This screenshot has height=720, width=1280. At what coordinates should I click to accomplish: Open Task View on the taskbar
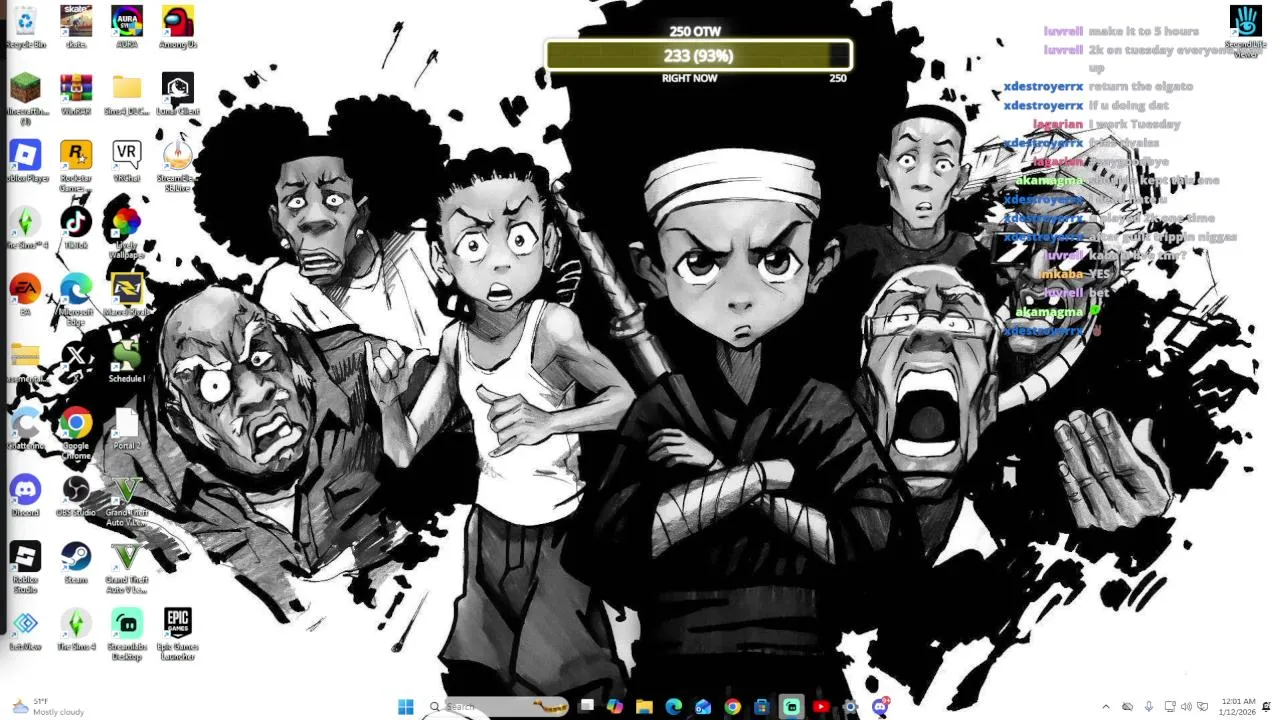[586, 707]
